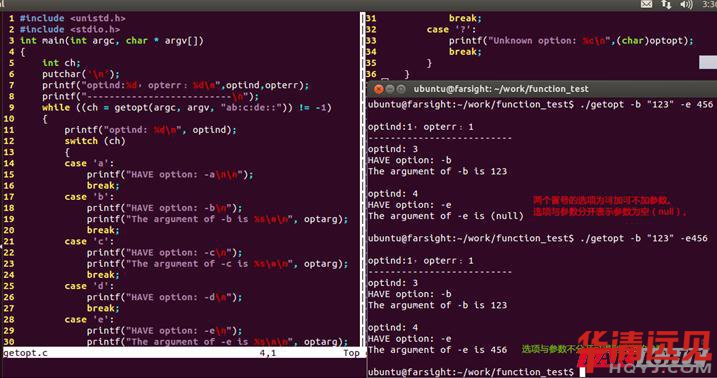This screenshot has height=378, width=717.
Task: Click the ./getopt -b "123" -e456 command
Action: point(644,238)
